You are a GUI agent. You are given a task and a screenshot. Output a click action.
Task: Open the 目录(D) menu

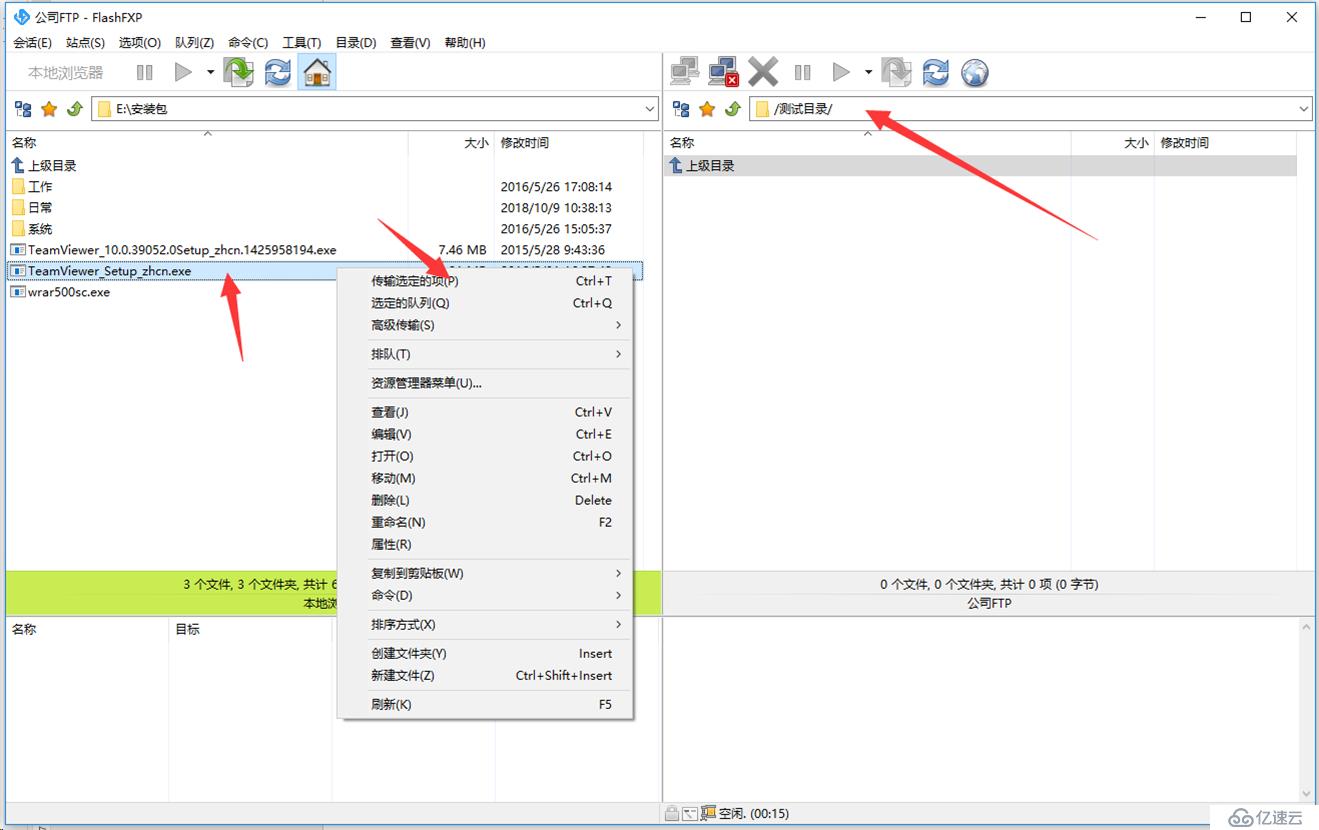click(x=355, y=42)
